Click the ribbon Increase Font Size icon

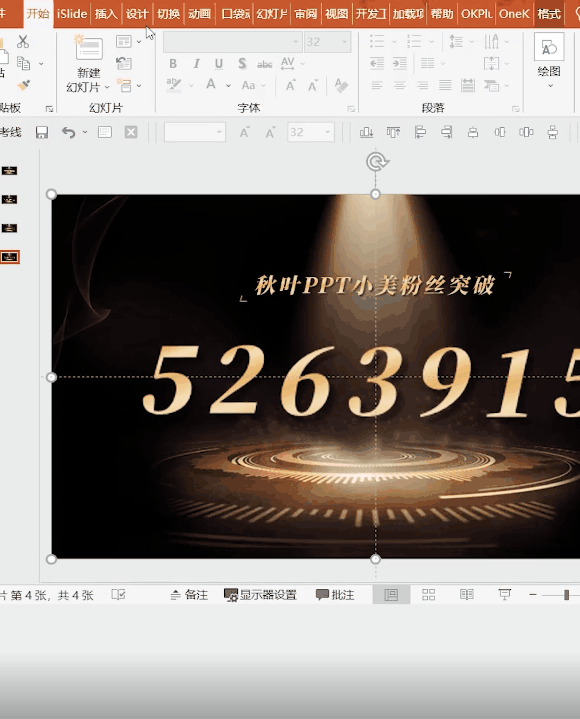click(290, 85)
